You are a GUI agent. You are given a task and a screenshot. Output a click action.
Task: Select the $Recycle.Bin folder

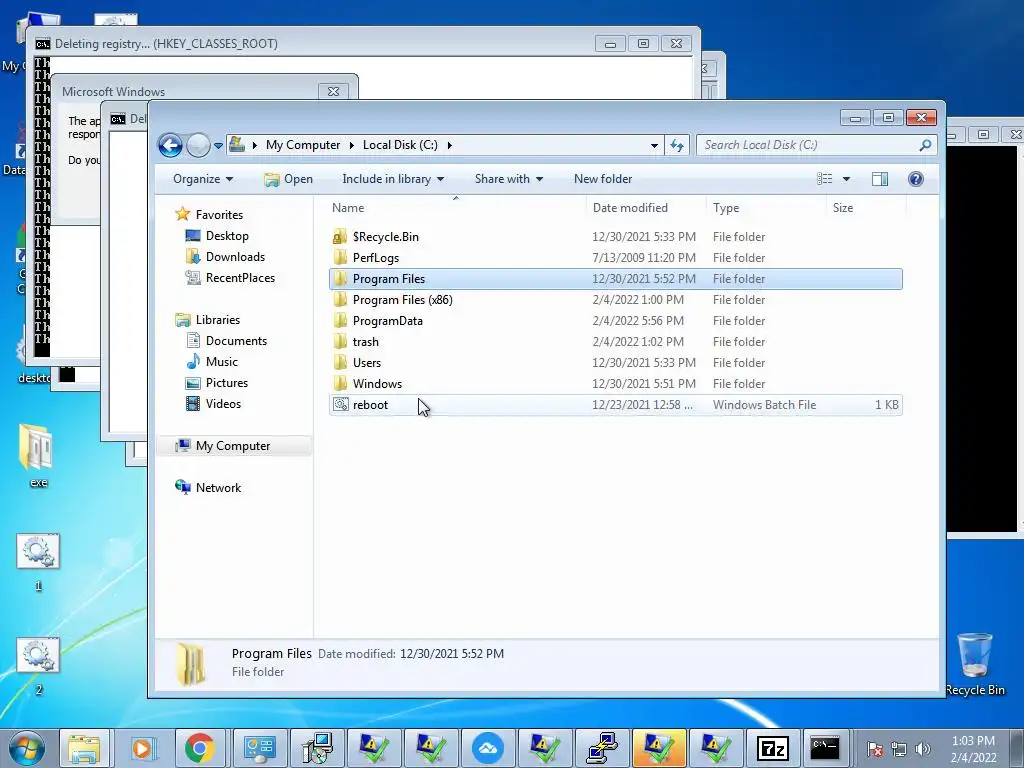click(x=615, y=237)
